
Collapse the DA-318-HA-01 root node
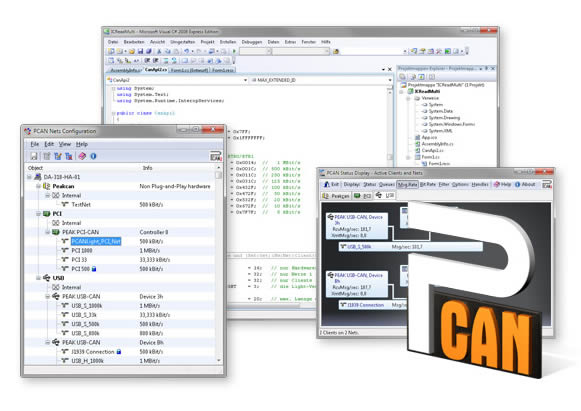[29, 177]
